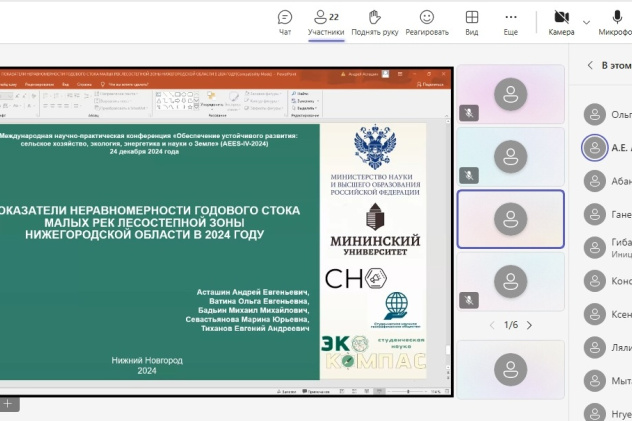Select the highlighted active speaker video tile
This screenshot has width=632, height=421.
tap(510, 219)
